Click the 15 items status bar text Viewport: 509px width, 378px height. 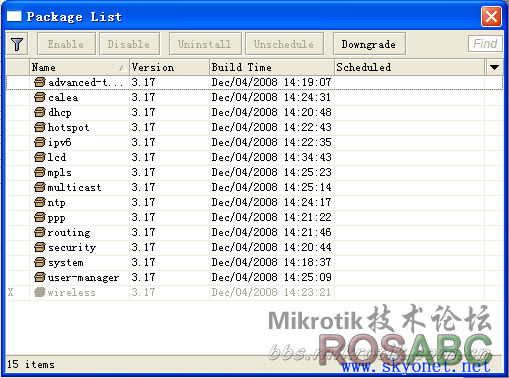tap(31, 364)
